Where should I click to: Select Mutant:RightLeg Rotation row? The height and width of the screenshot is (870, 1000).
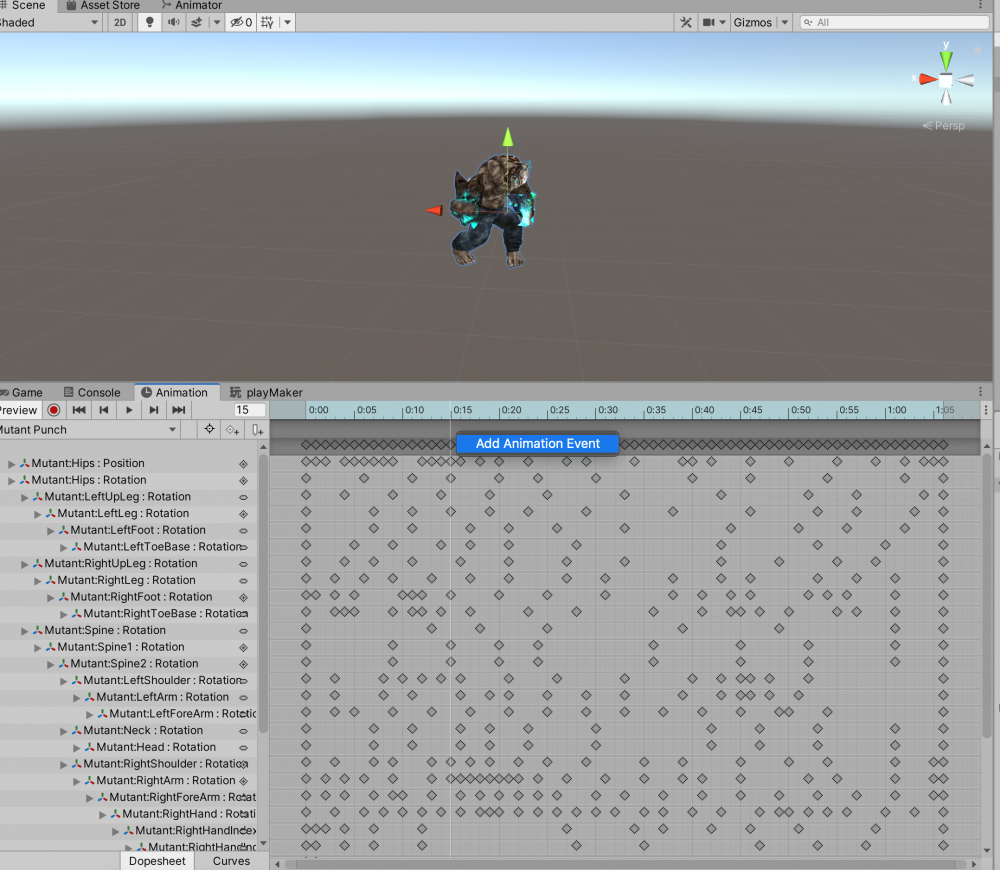[x=128, y=580]
